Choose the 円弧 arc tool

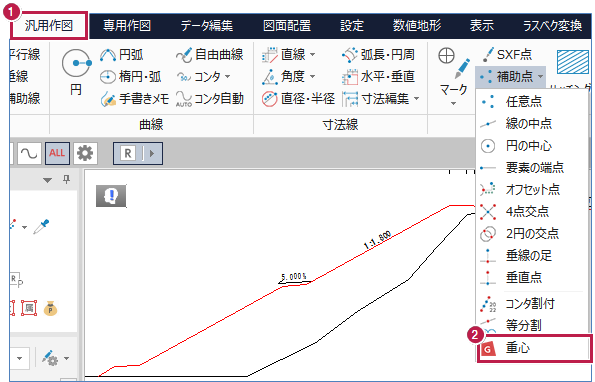pos(122,55)
